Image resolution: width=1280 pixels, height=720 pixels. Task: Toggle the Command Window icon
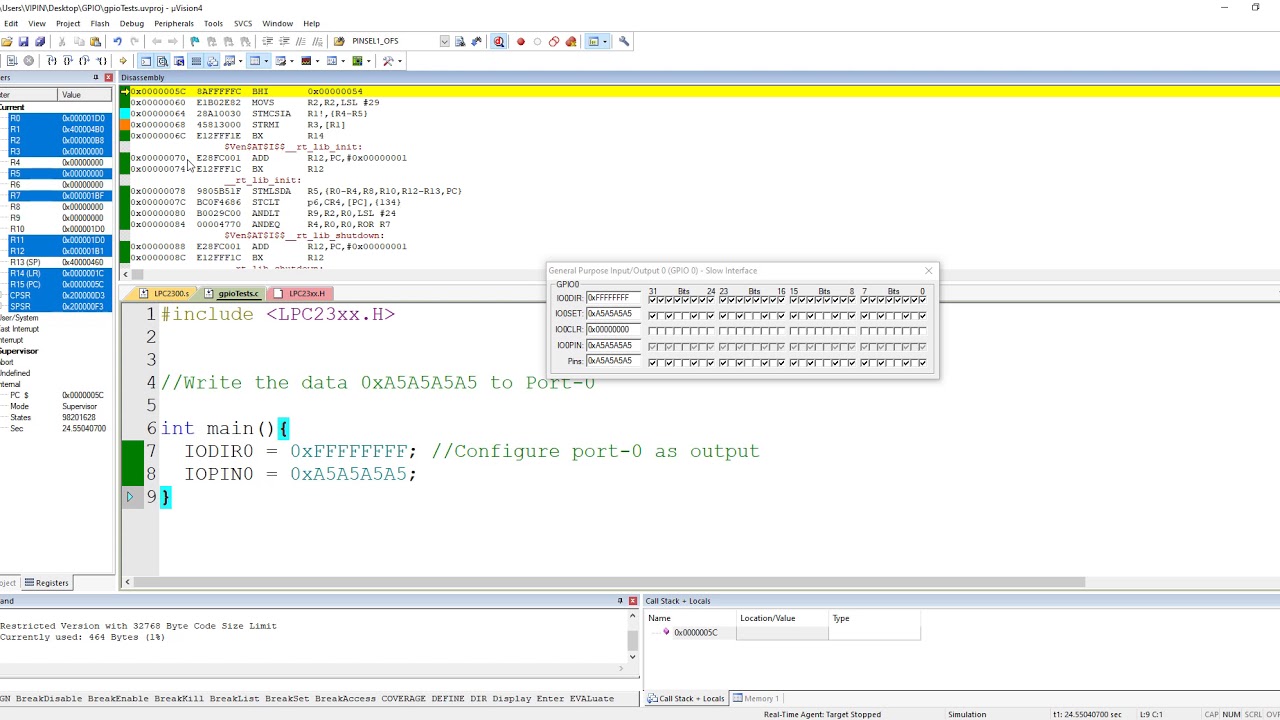[145, 61]
